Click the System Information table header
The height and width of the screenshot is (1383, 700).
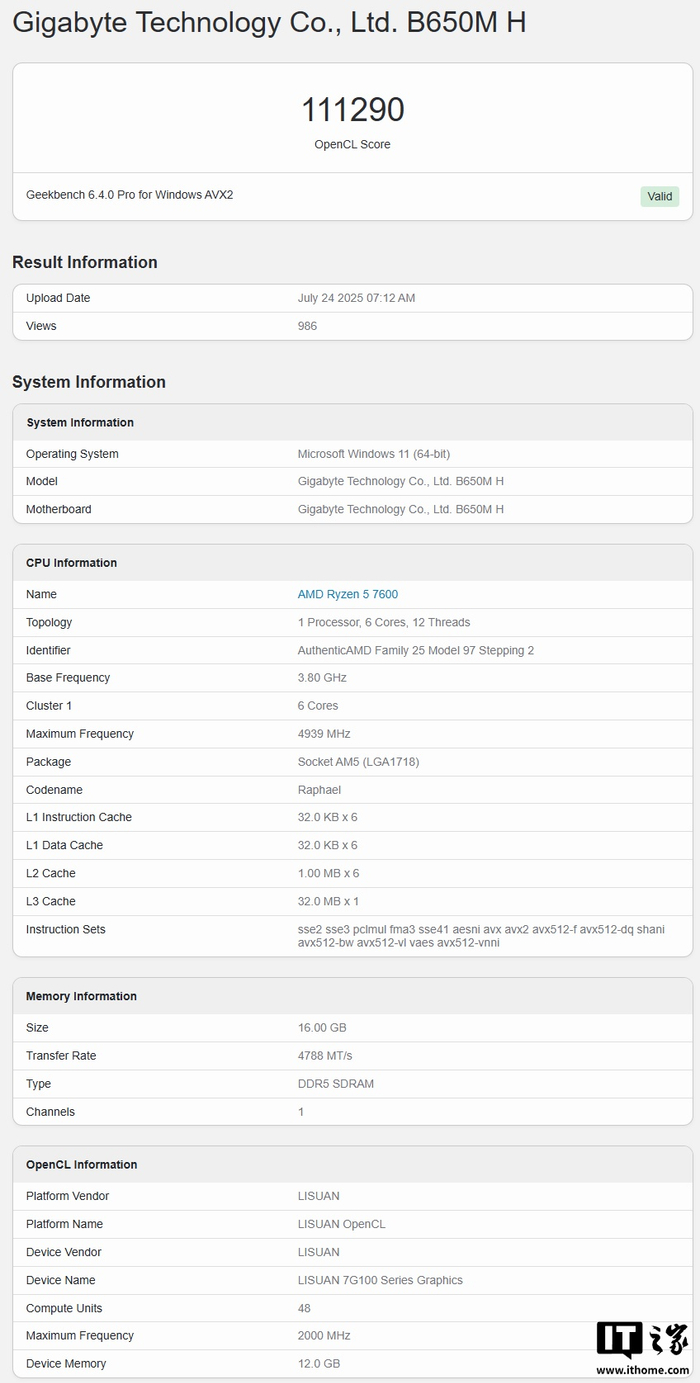coord(80,422)
